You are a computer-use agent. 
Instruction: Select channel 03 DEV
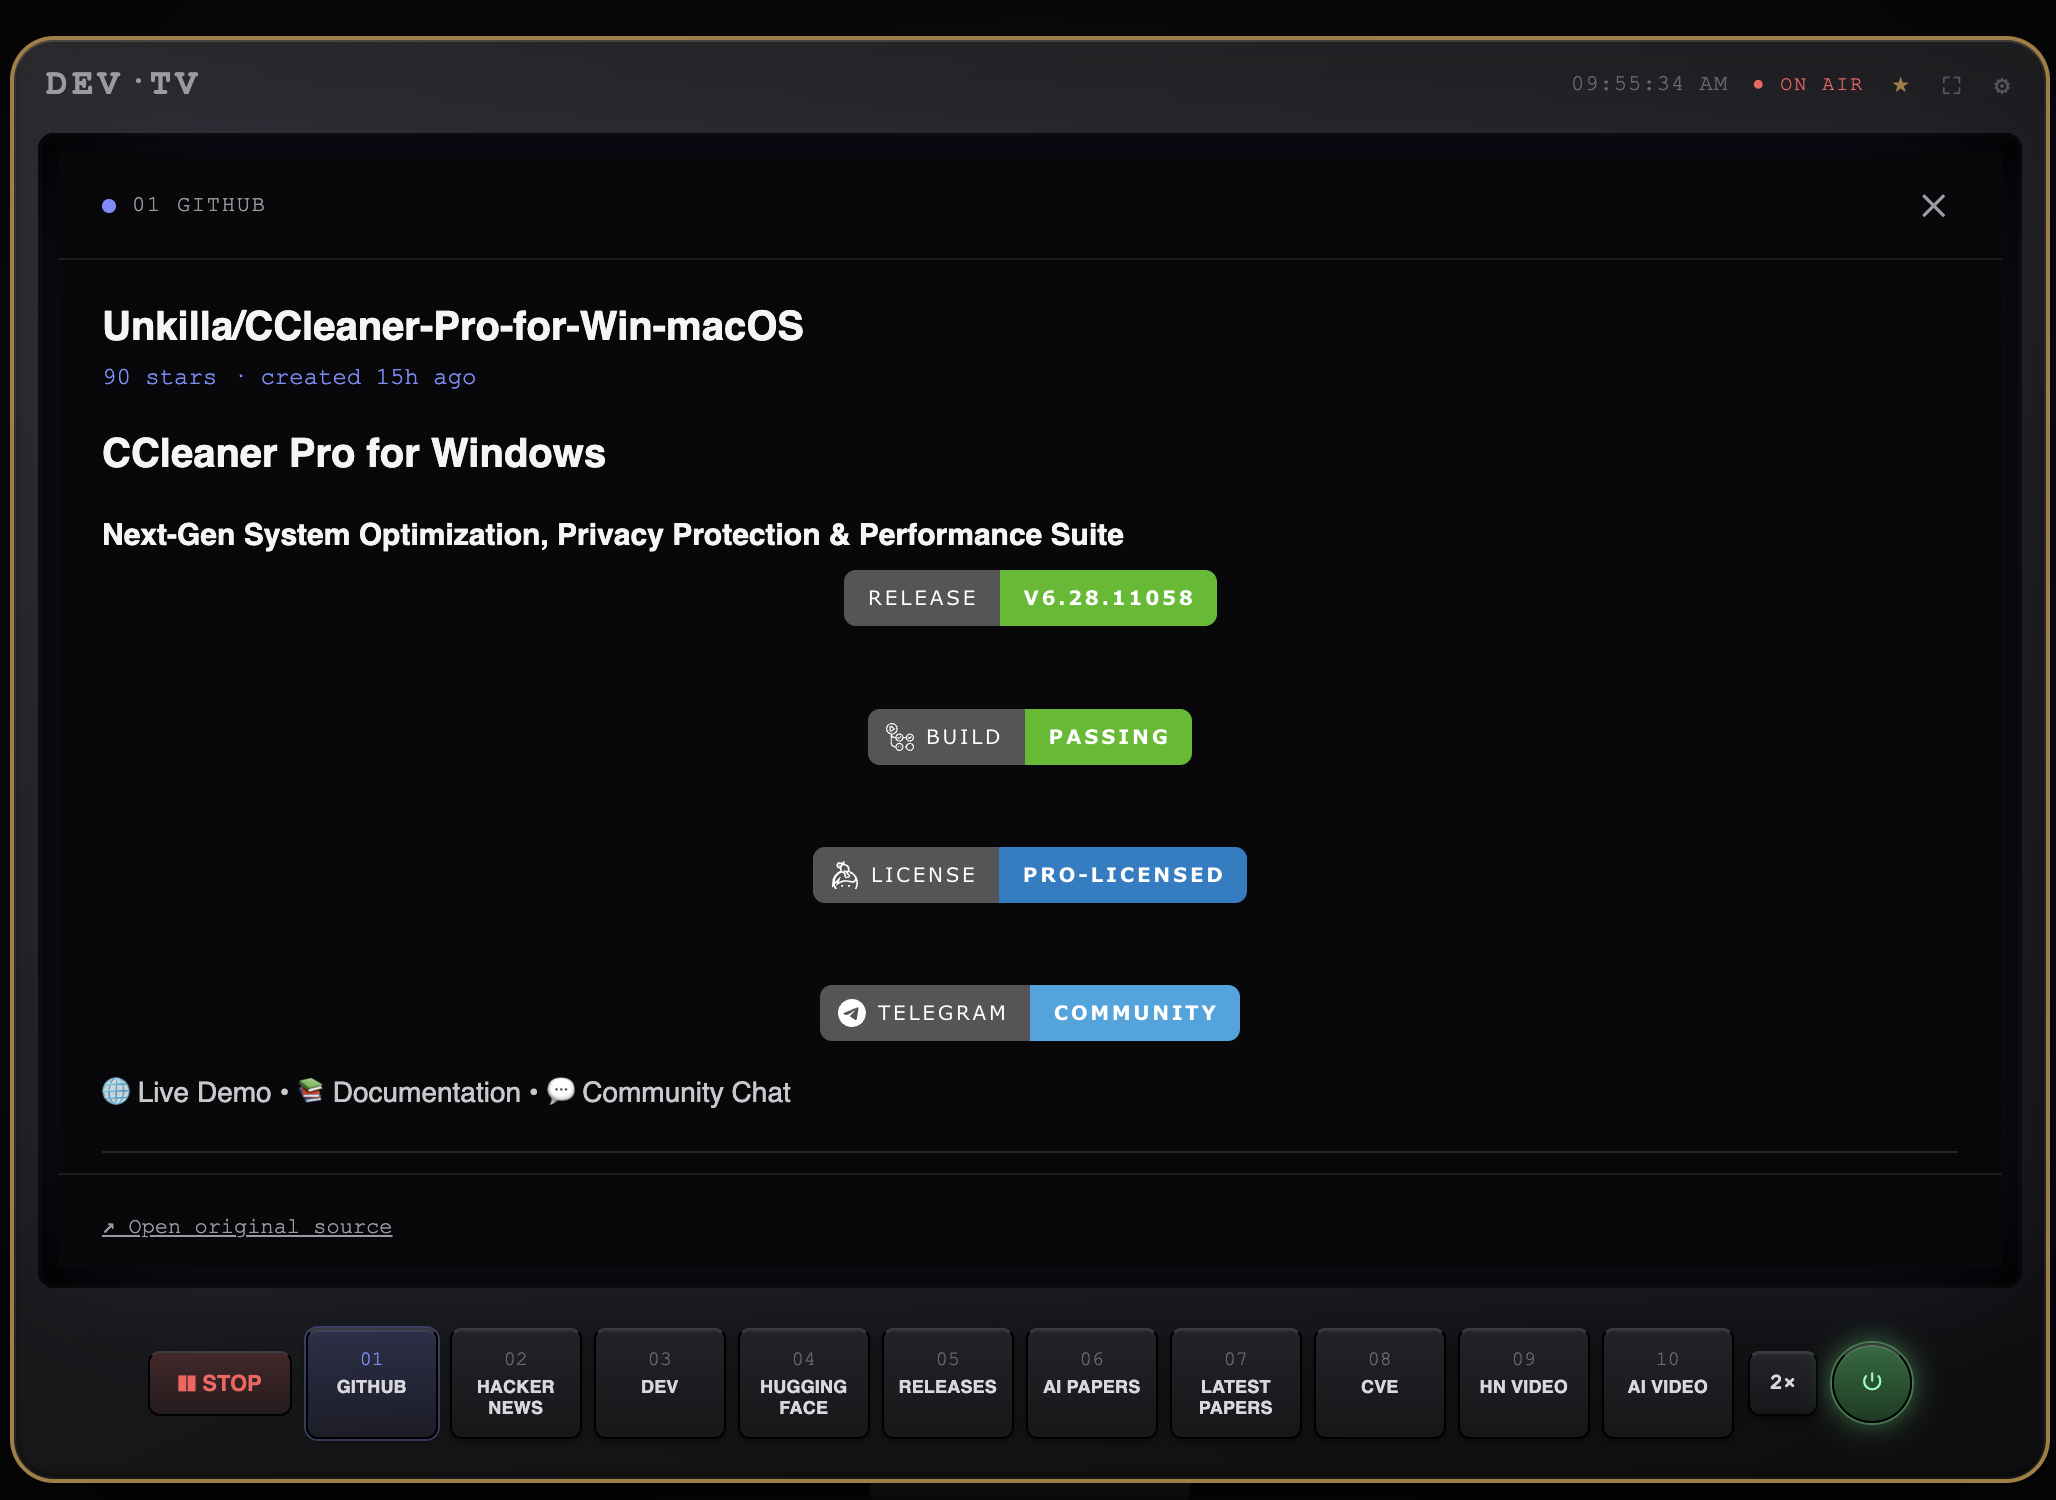(x=659, y=1383)
